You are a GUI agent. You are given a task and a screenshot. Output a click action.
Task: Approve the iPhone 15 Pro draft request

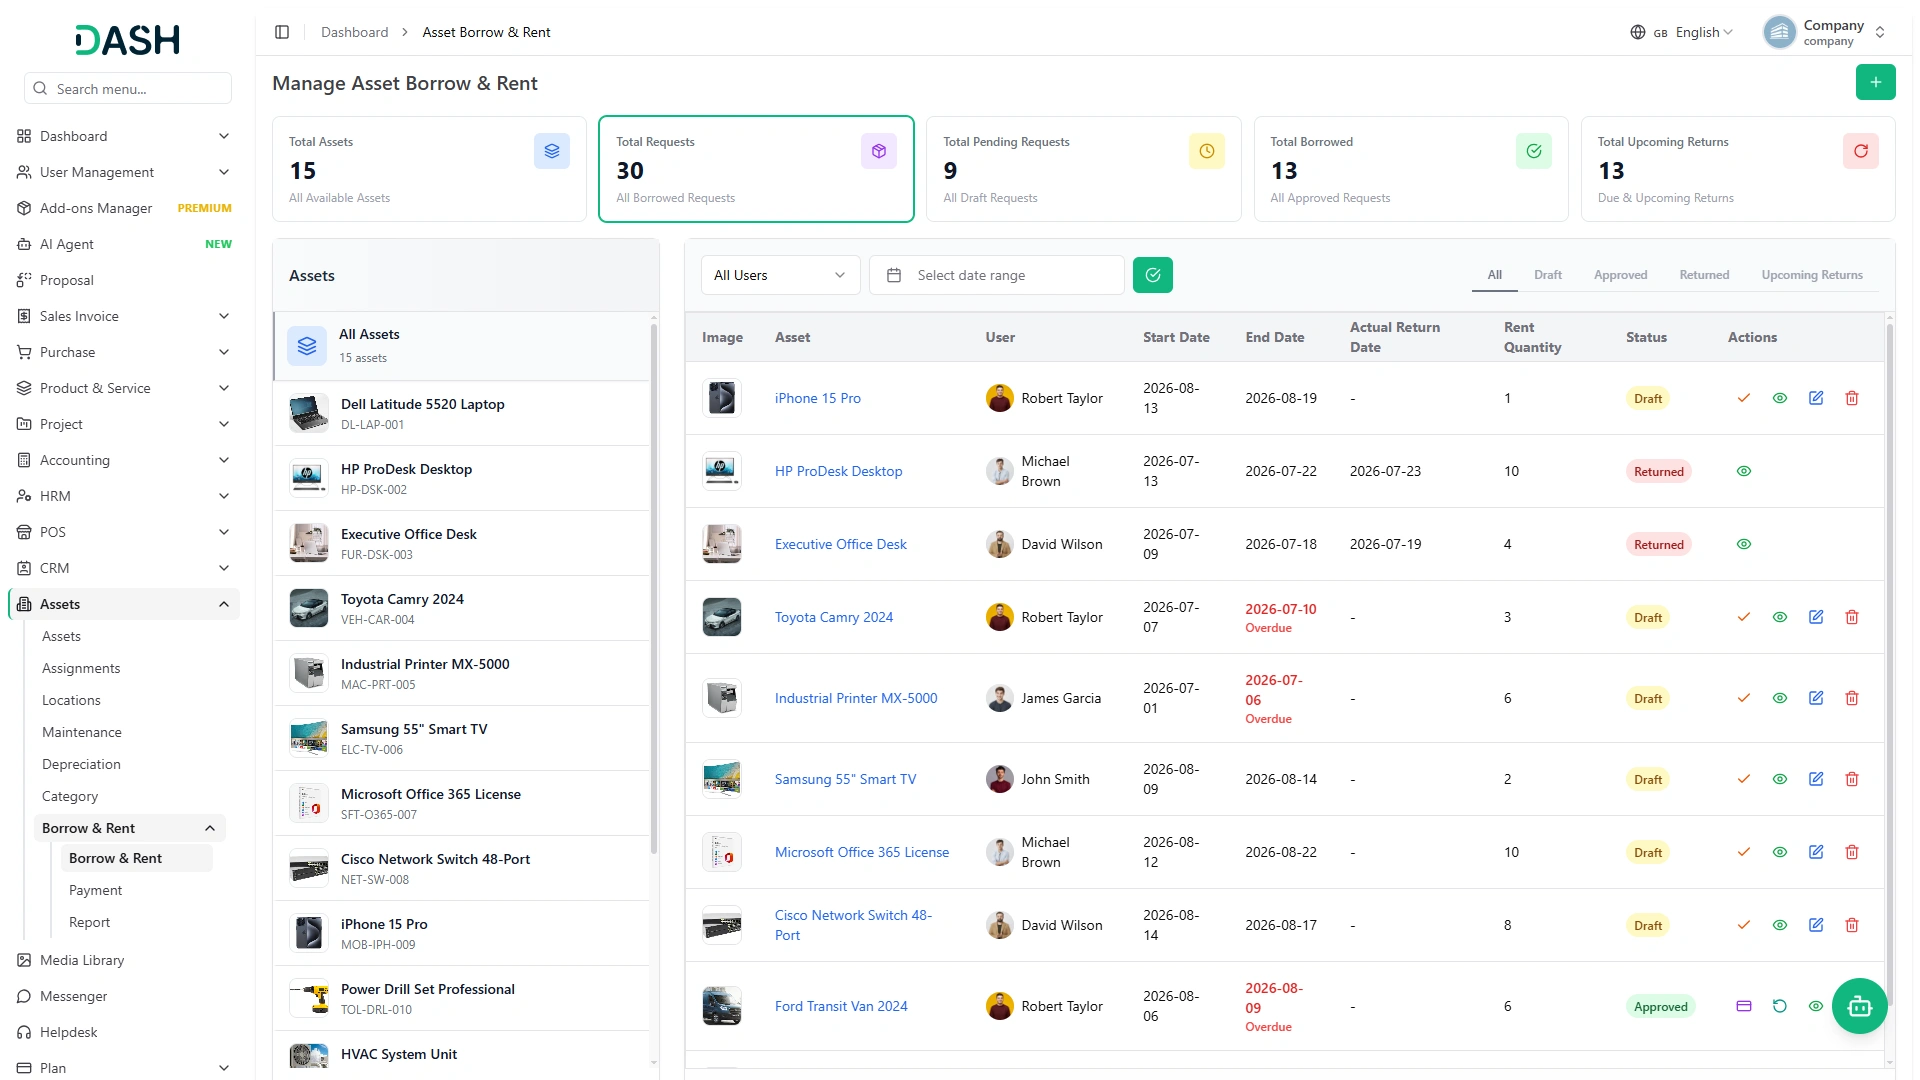[1743, 398]
